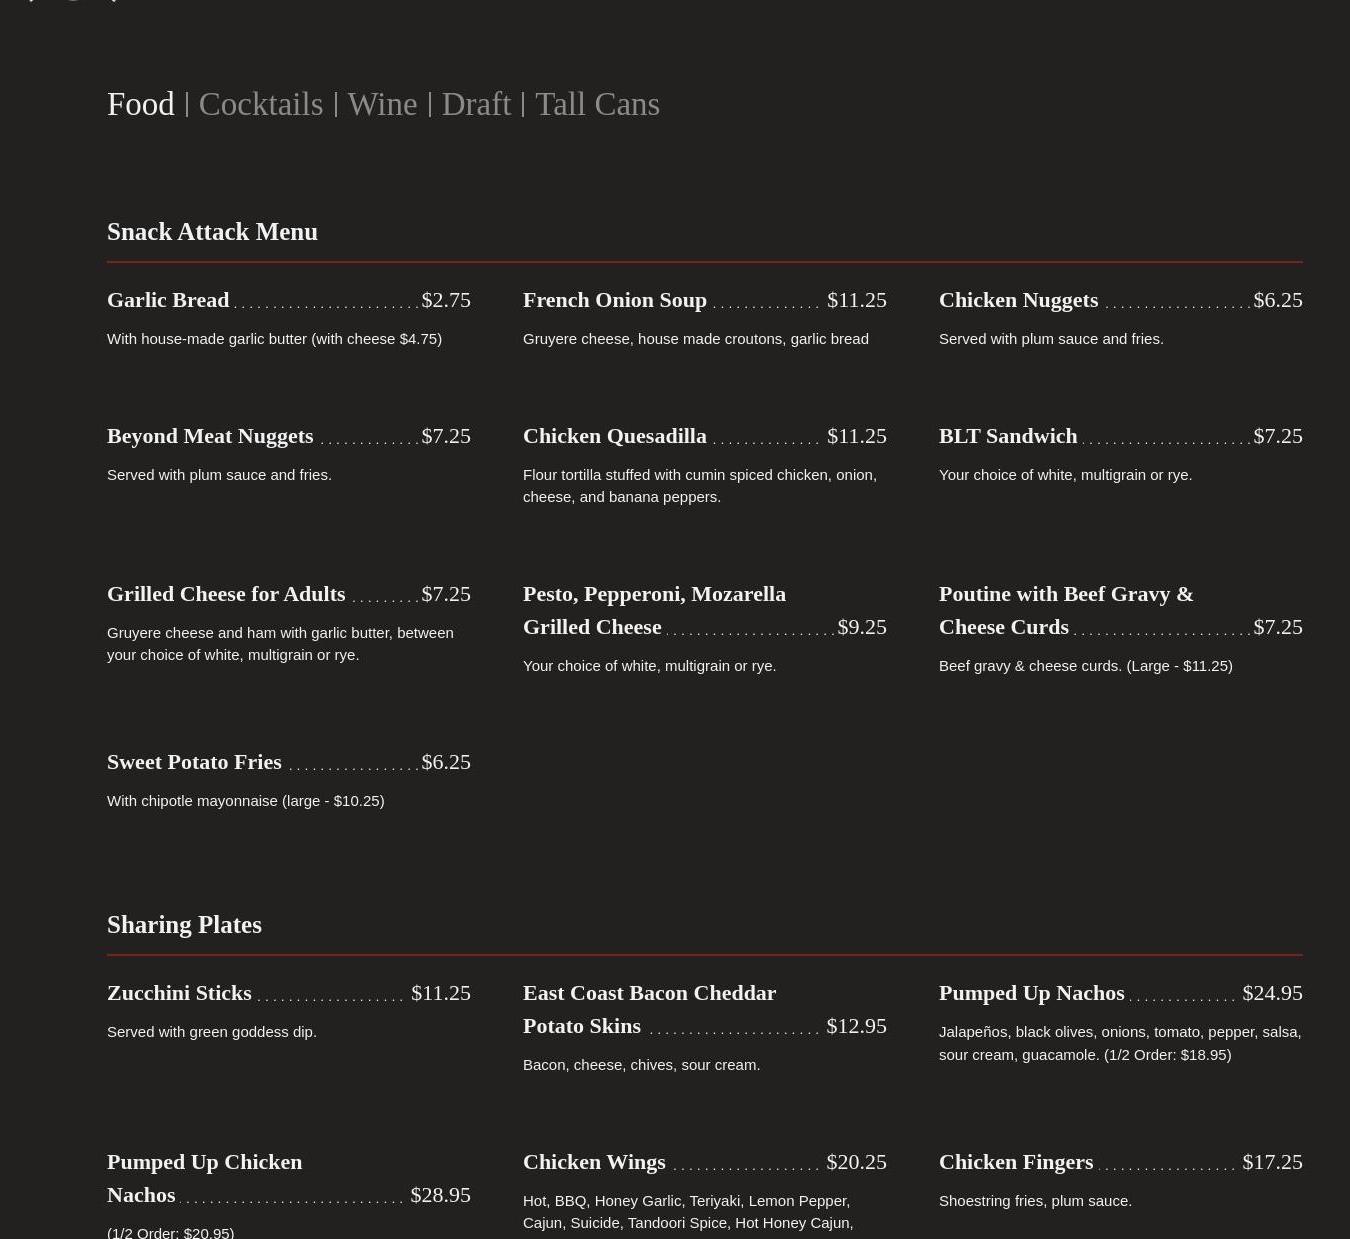Open the Wine menu tab
Screen dimensions: 1350x1239
coord(382,104)
